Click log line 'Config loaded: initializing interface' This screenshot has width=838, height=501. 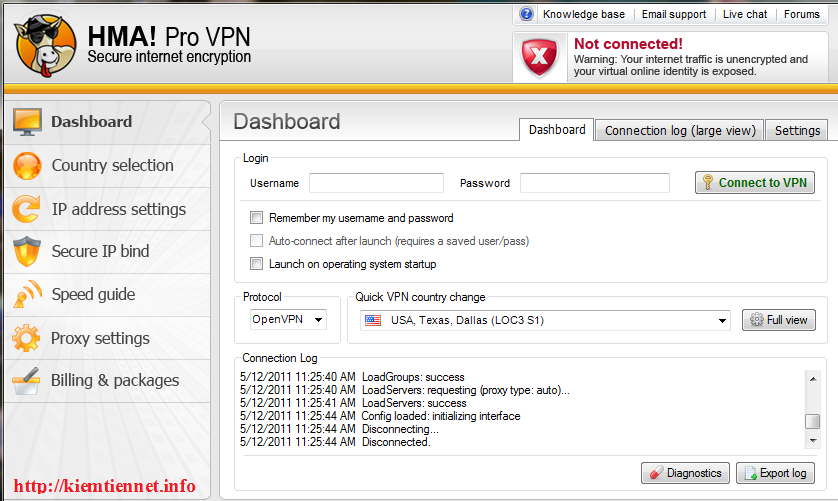(380, 415)
